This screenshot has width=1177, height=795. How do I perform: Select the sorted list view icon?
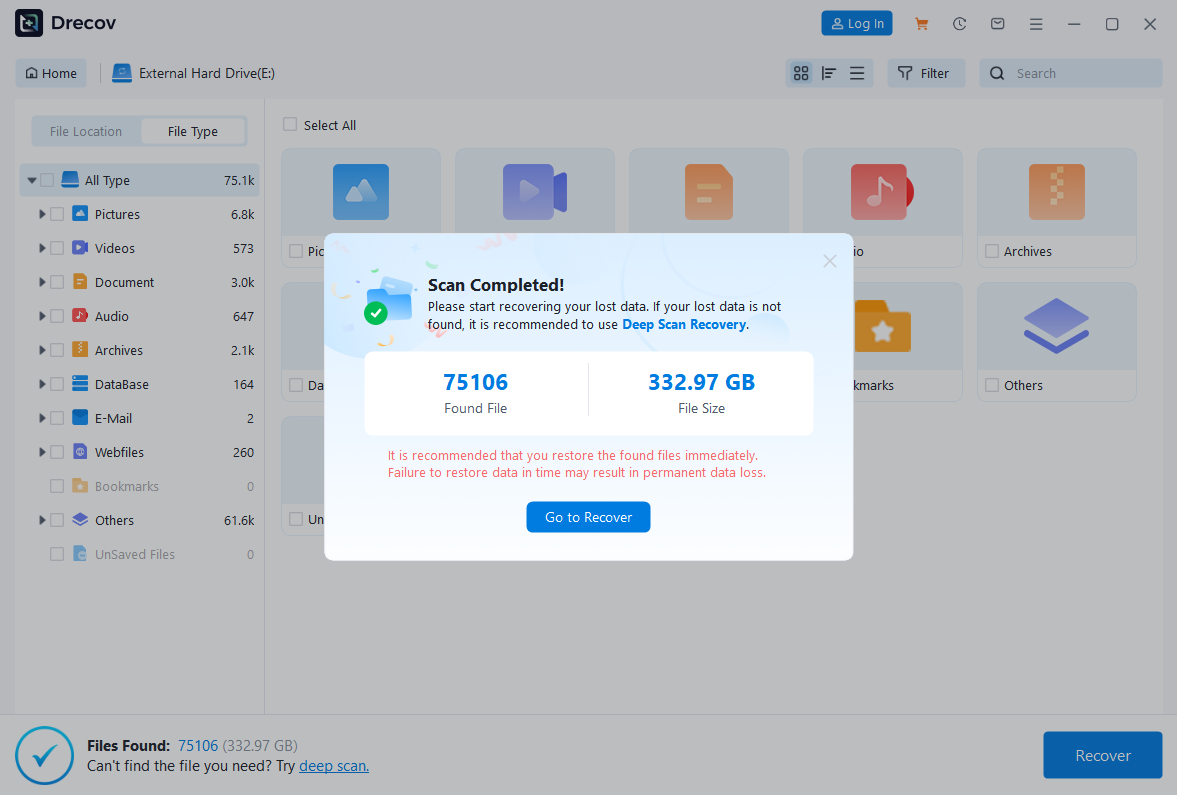829,72
